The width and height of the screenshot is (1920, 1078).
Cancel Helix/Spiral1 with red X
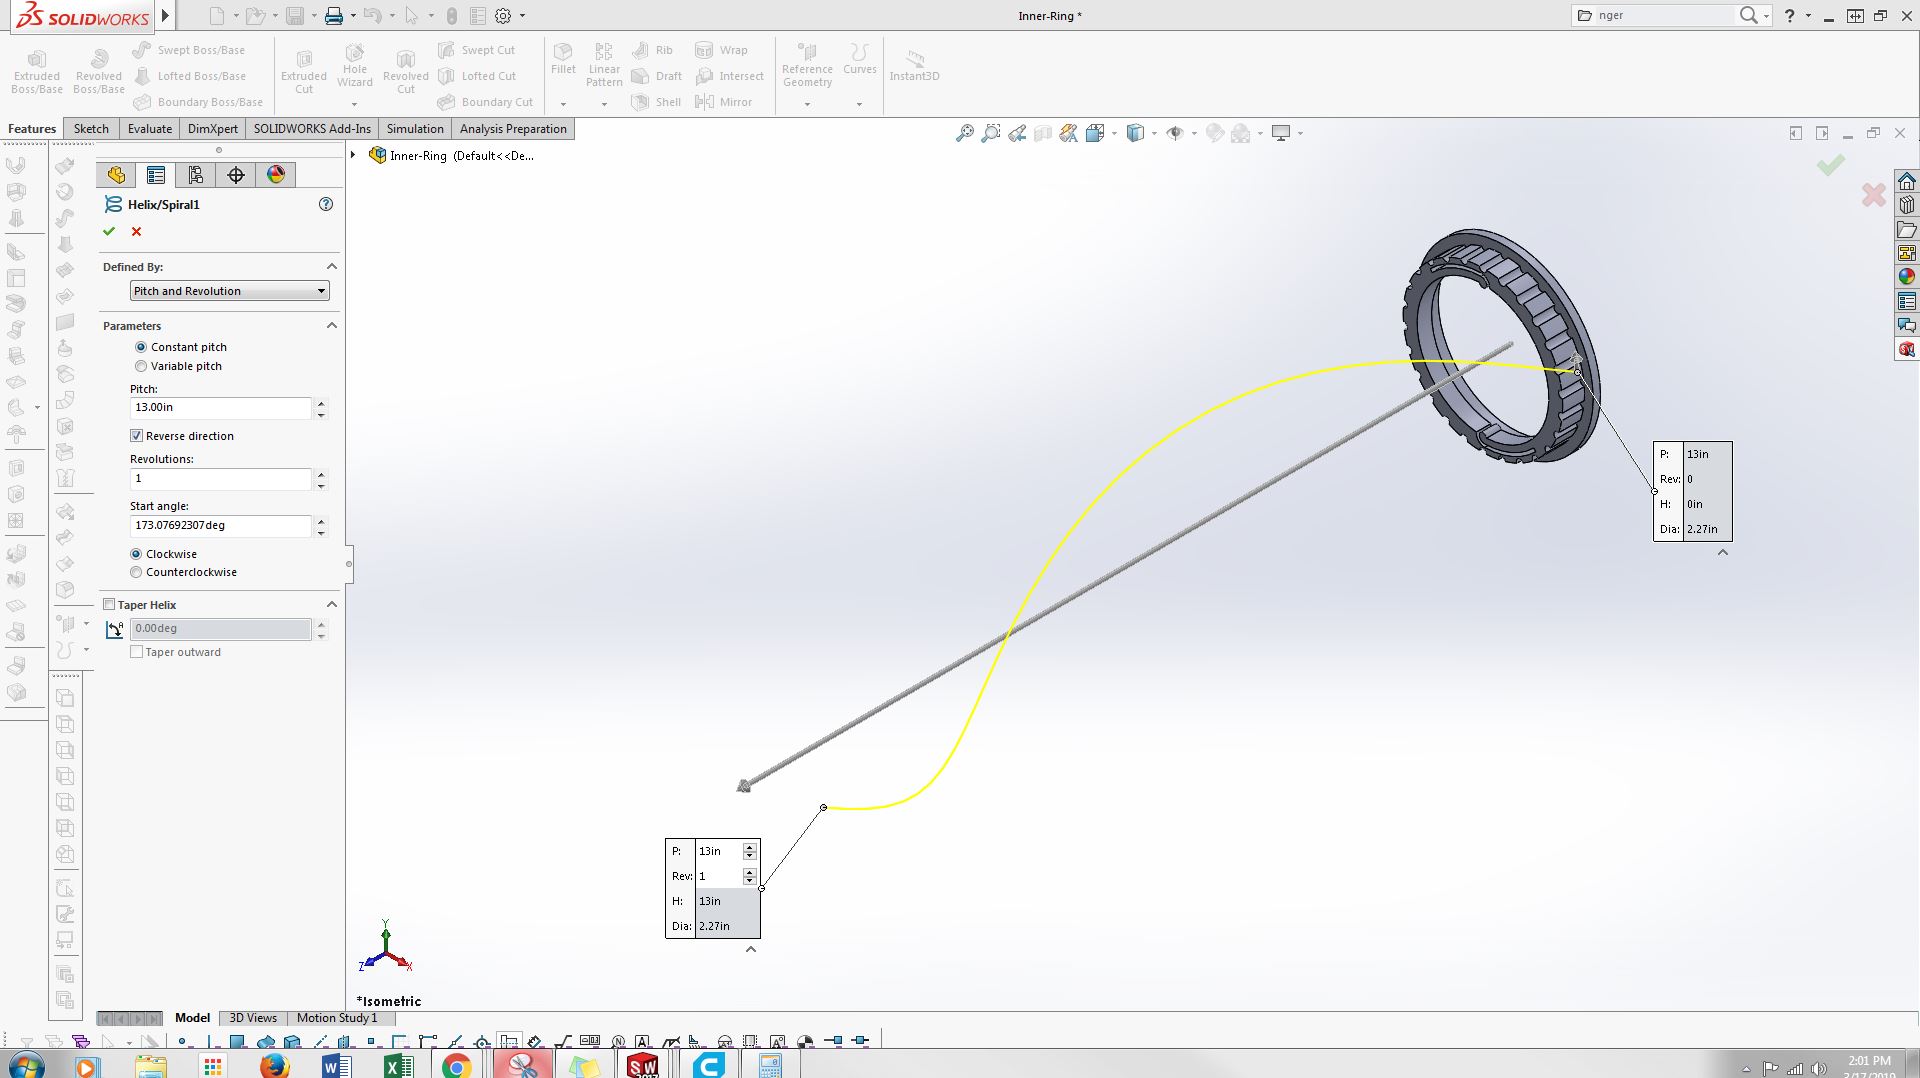(x=137, y=232)
